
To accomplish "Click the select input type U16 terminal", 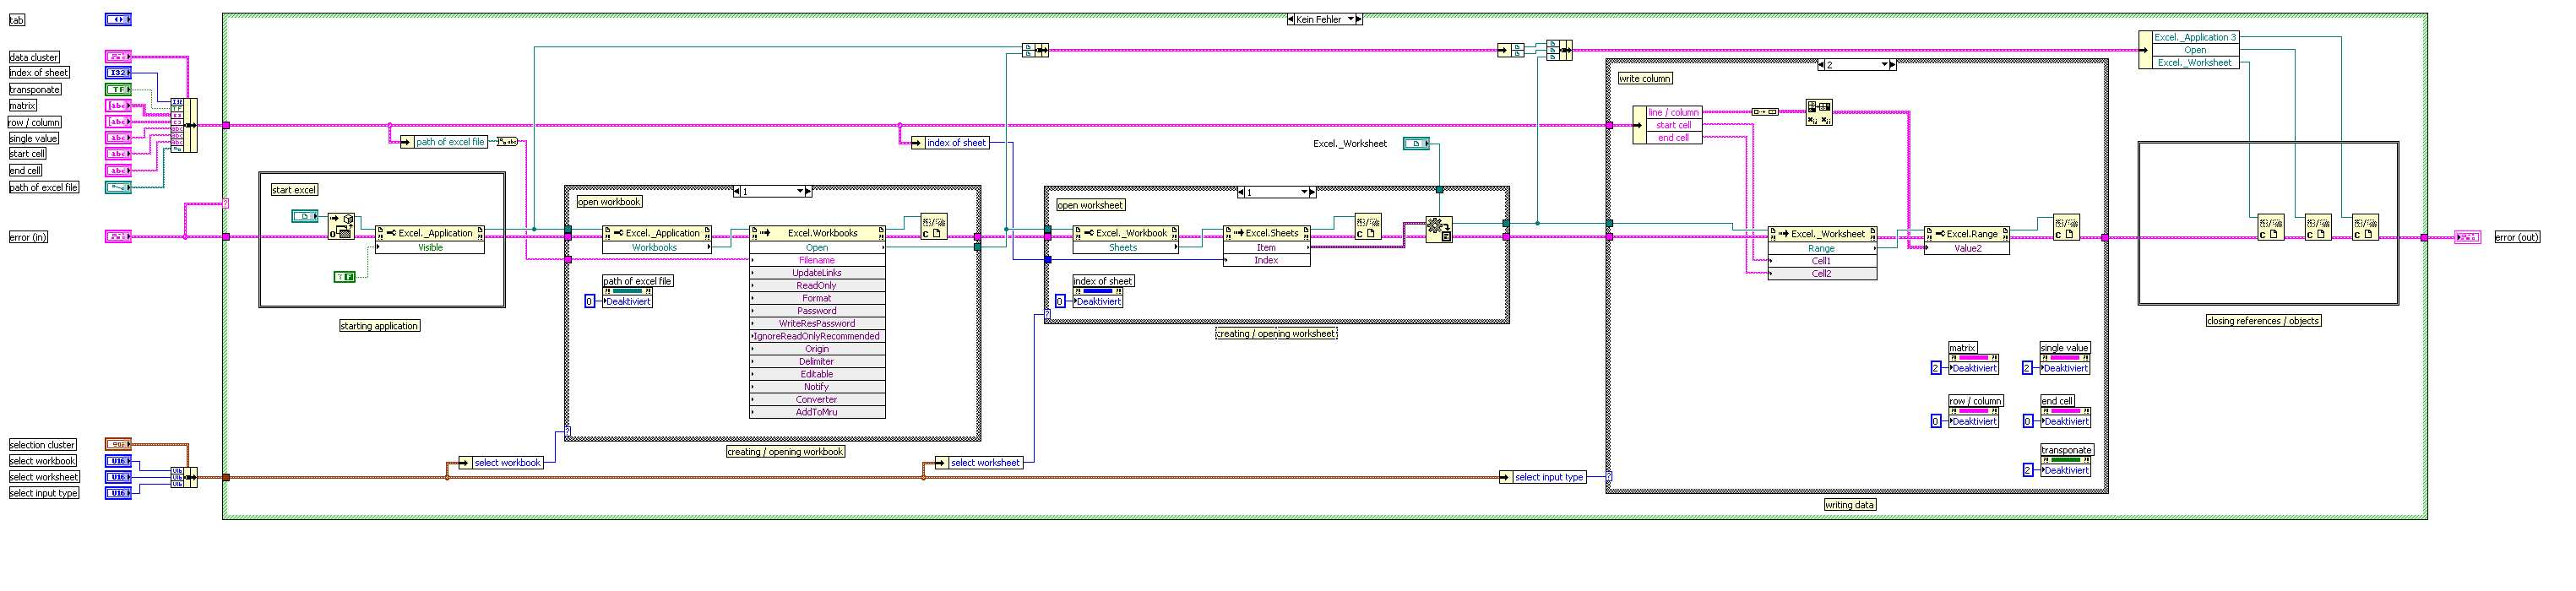I will (118, 493).
